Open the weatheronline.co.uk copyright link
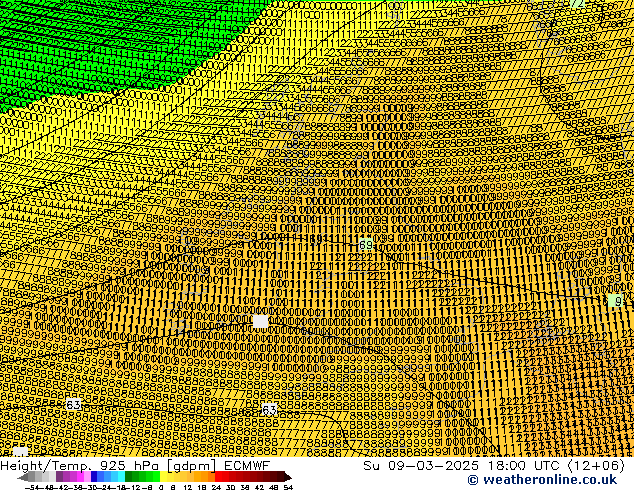The width and height of the screenshot is (634, 490). (542, 480)
